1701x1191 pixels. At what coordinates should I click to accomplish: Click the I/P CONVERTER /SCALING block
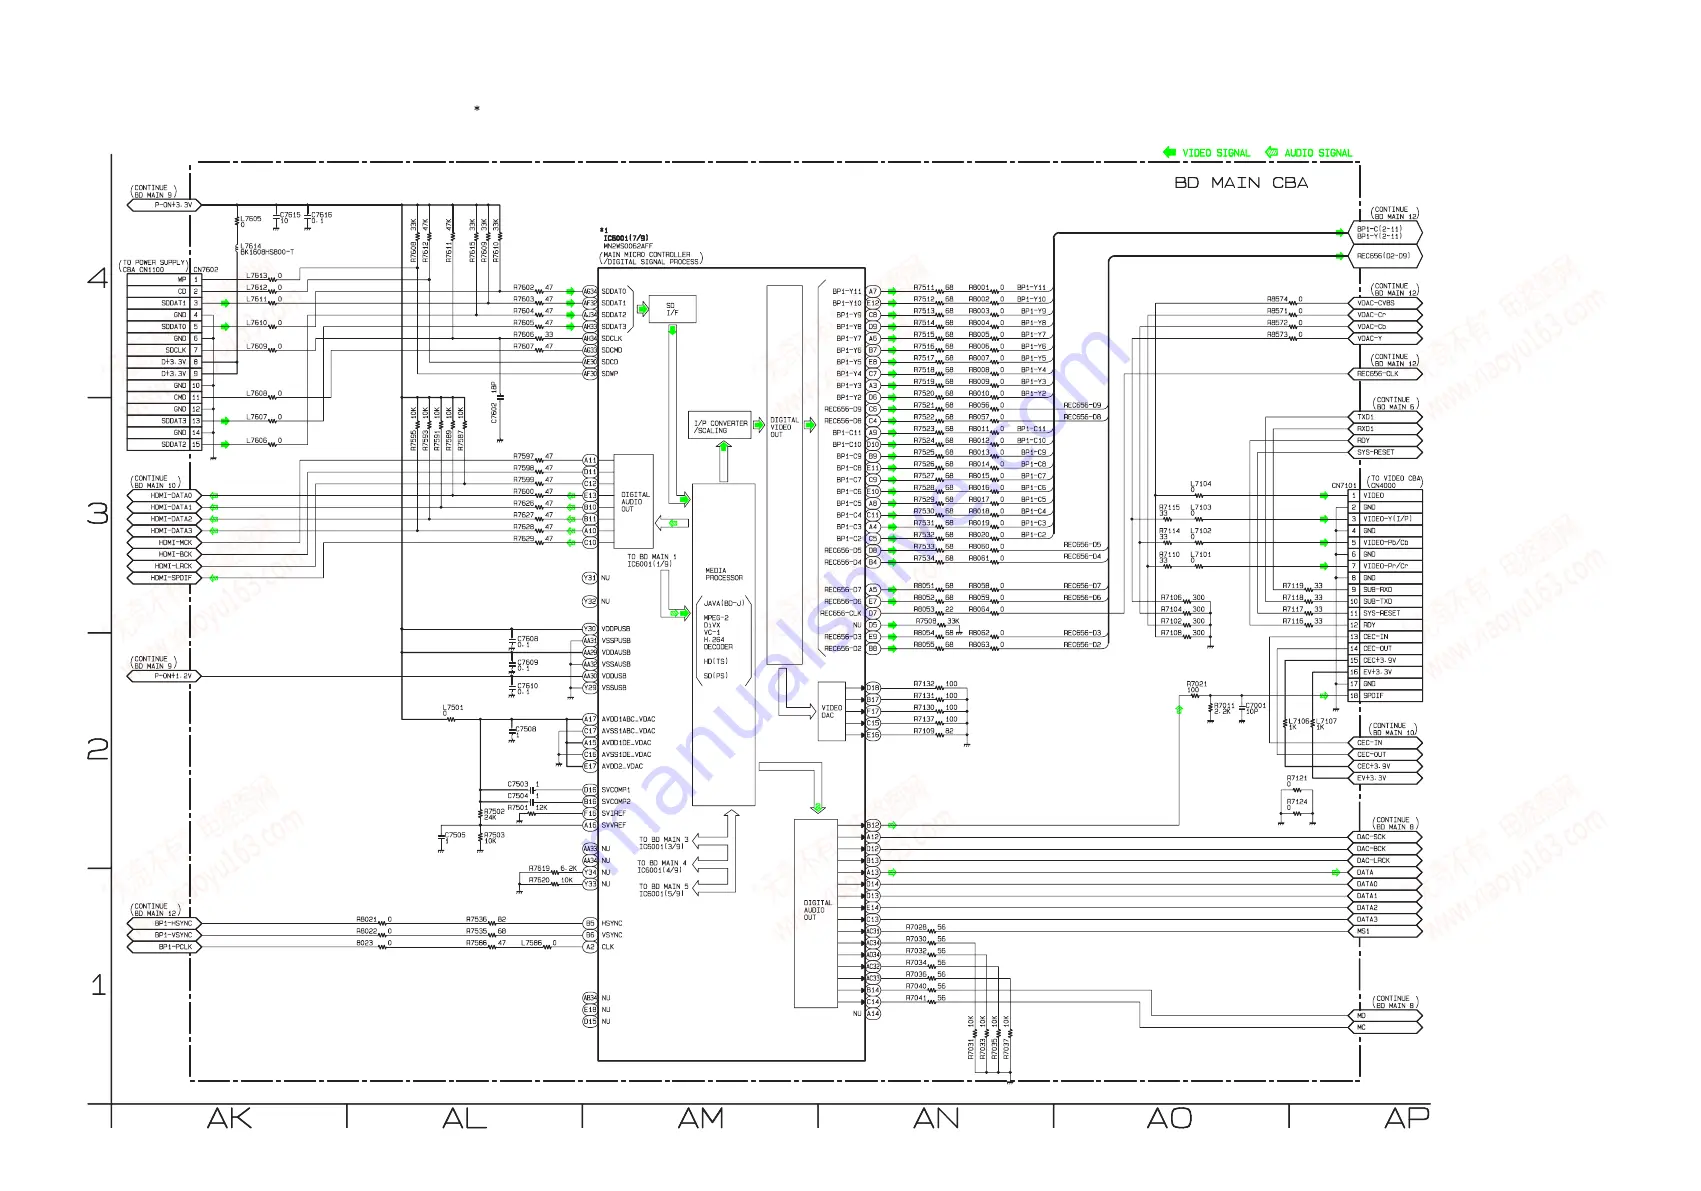721,426
